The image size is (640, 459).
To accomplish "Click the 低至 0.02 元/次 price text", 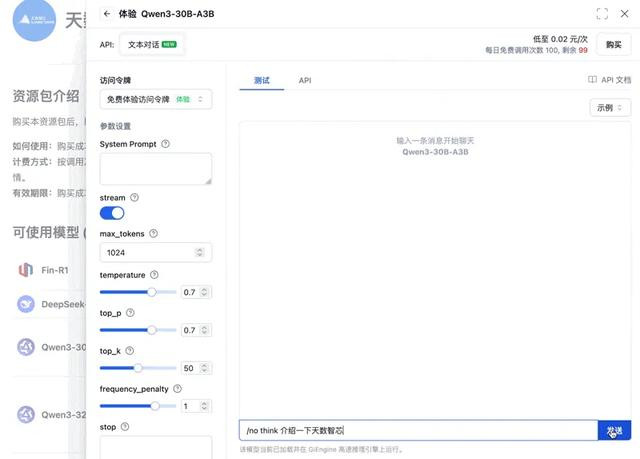I will pyautogui.click(x=560, y=39).
